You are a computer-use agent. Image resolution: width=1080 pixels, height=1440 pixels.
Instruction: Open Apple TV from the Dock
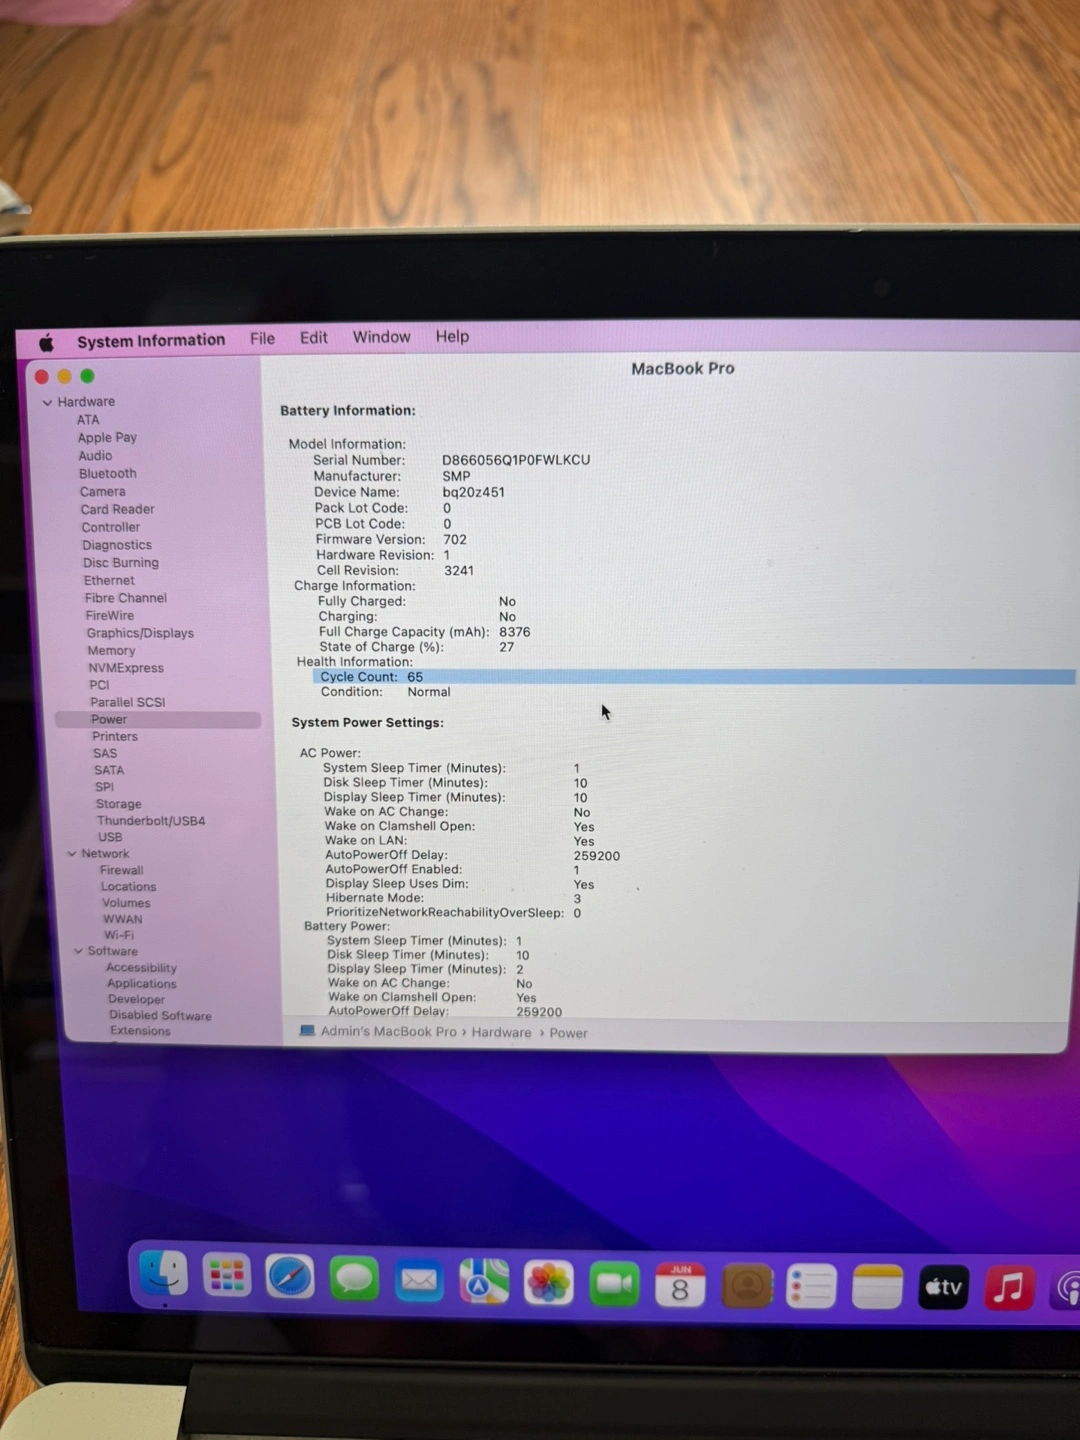[x=943, y=1287]
